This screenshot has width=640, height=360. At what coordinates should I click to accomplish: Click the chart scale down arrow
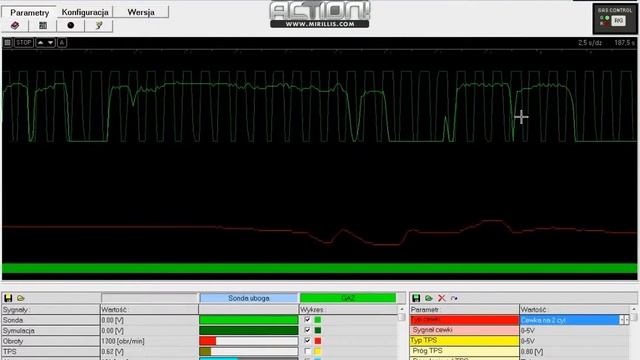tap(51, 42)
